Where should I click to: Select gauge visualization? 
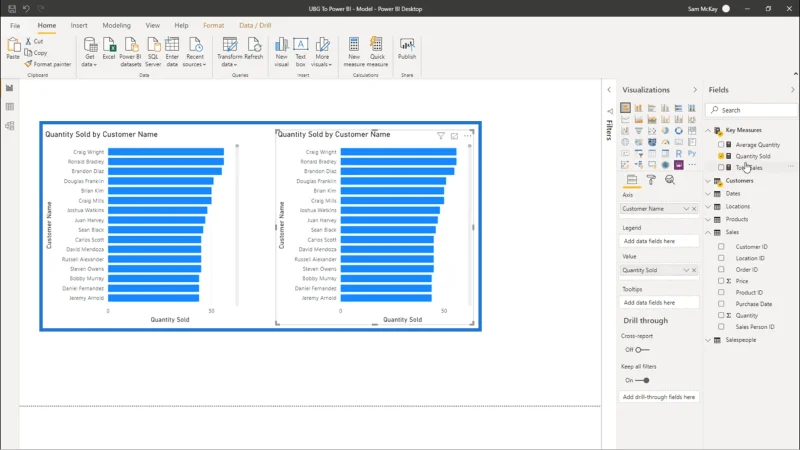[665, 142]
